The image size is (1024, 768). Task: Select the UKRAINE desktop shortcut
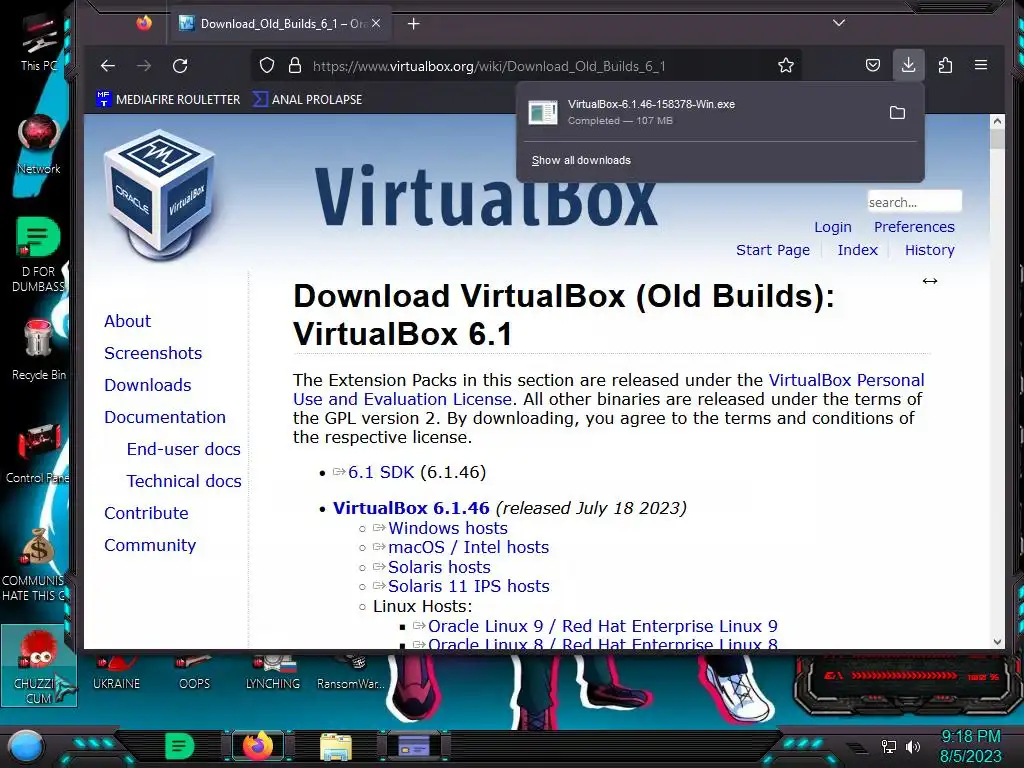pos(116,673)
